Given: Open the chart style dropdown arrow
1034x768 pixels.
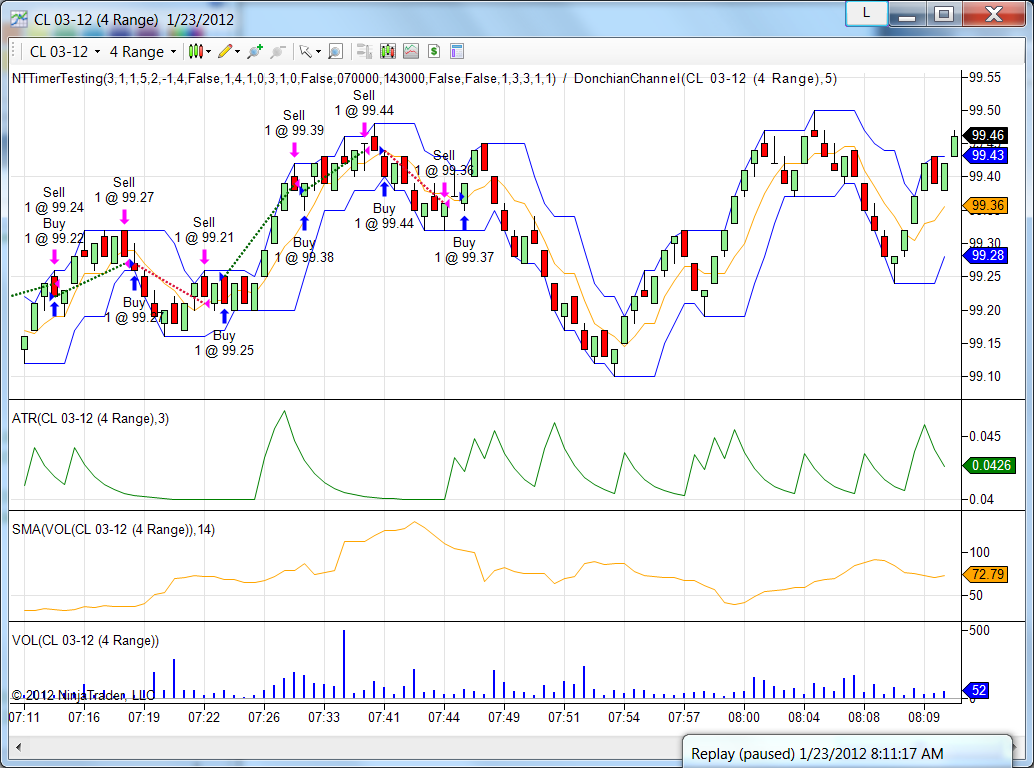Looking at the screenshot, I should tap(208, 51).
